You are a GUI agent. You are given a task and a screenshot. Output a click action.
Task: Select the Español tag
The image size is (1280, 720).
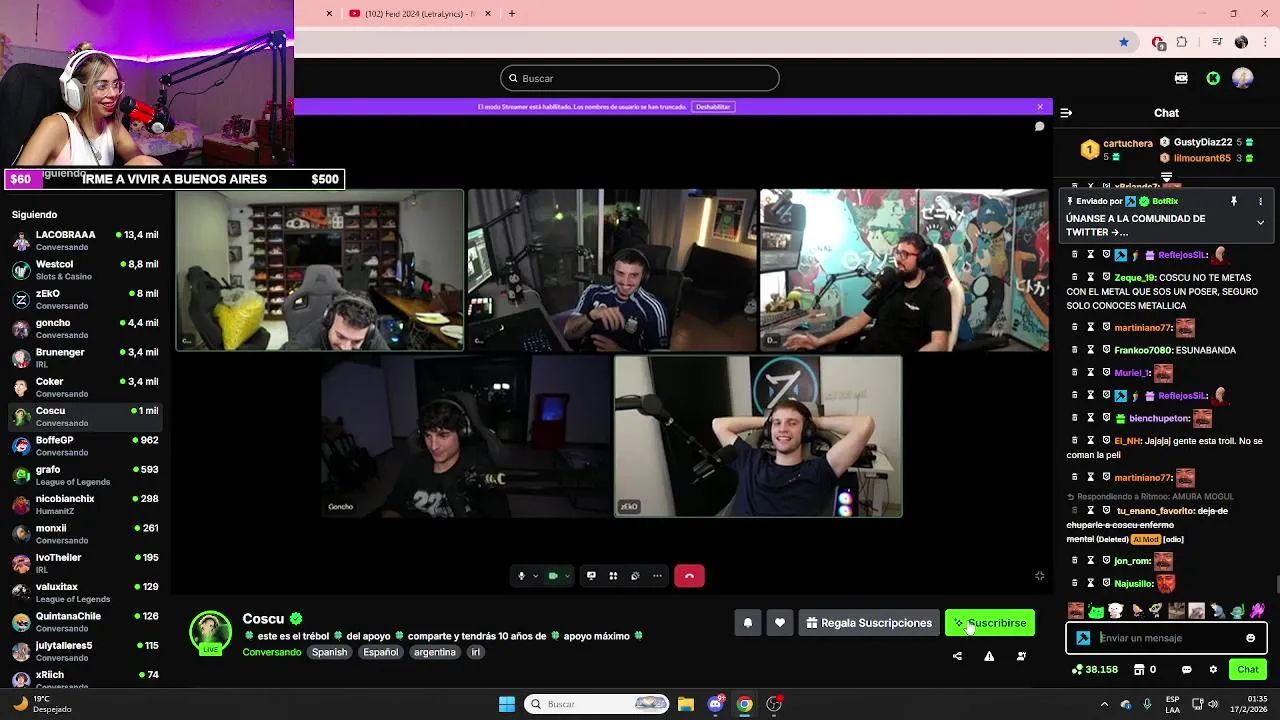(x=380, y=652)
